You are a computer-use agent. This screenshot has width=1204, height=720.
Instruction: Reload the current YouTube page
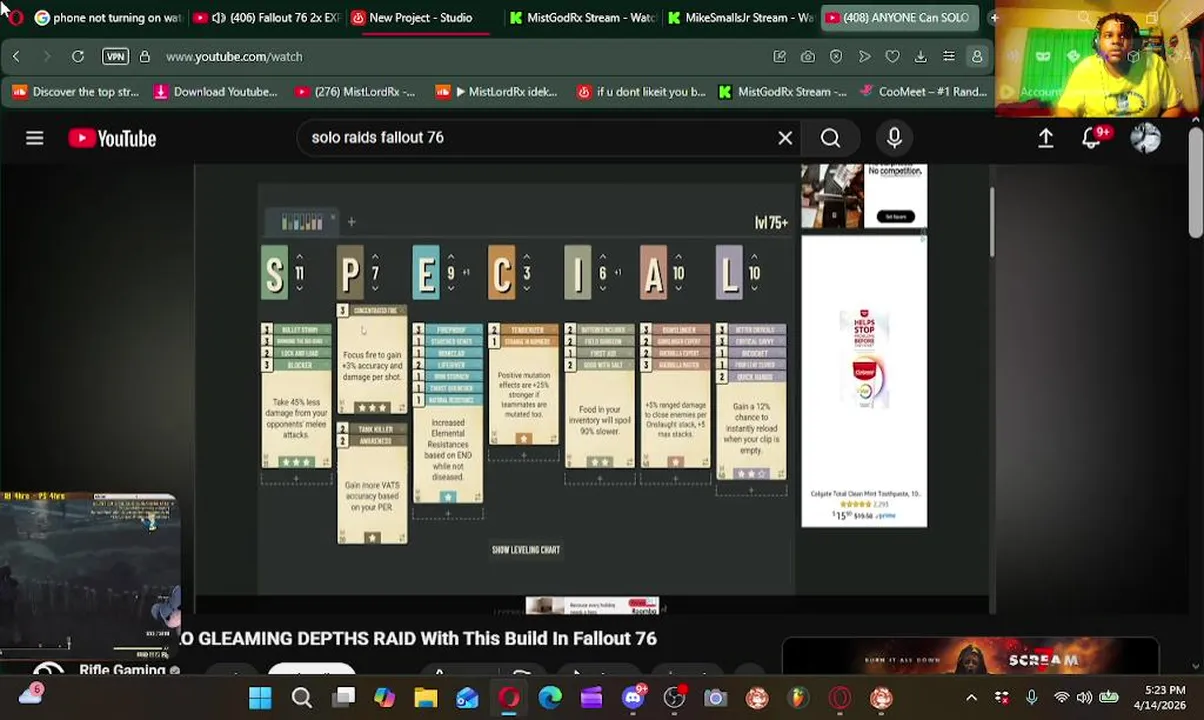tap(77, 57)
